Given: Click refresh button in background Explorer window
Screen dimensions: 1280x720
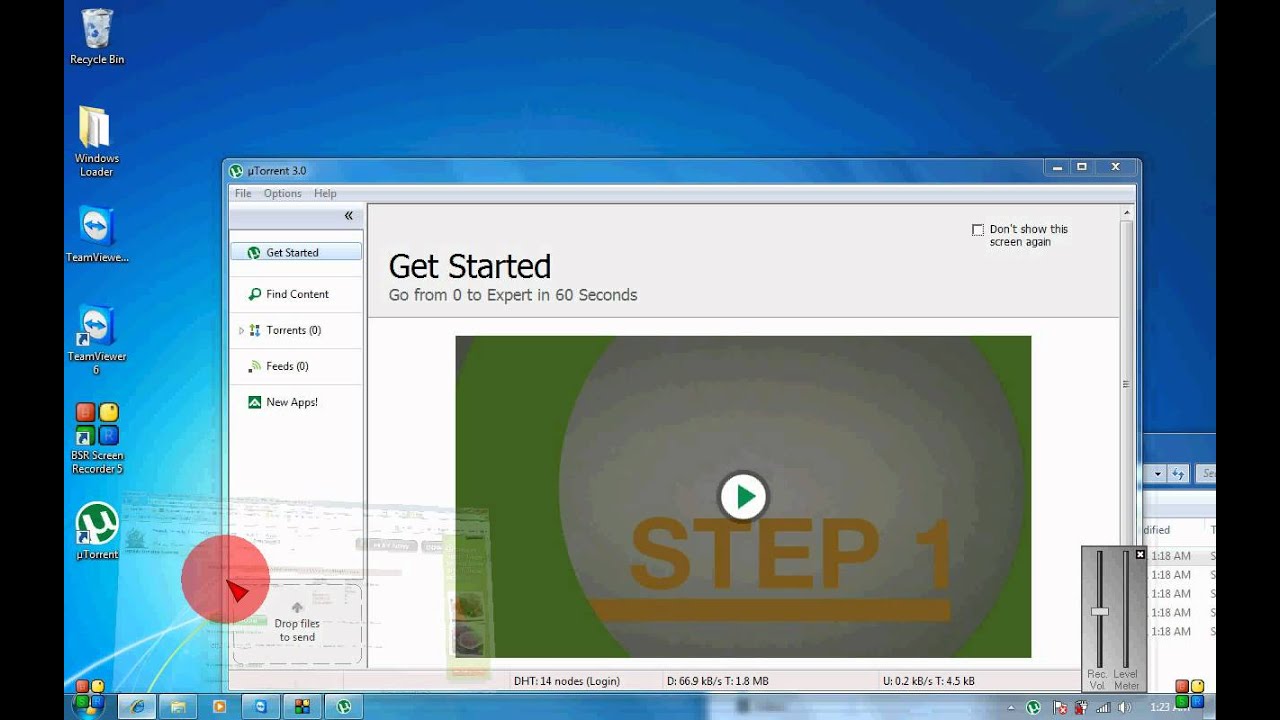Looking at the screenshot, I should [1178, 474].
